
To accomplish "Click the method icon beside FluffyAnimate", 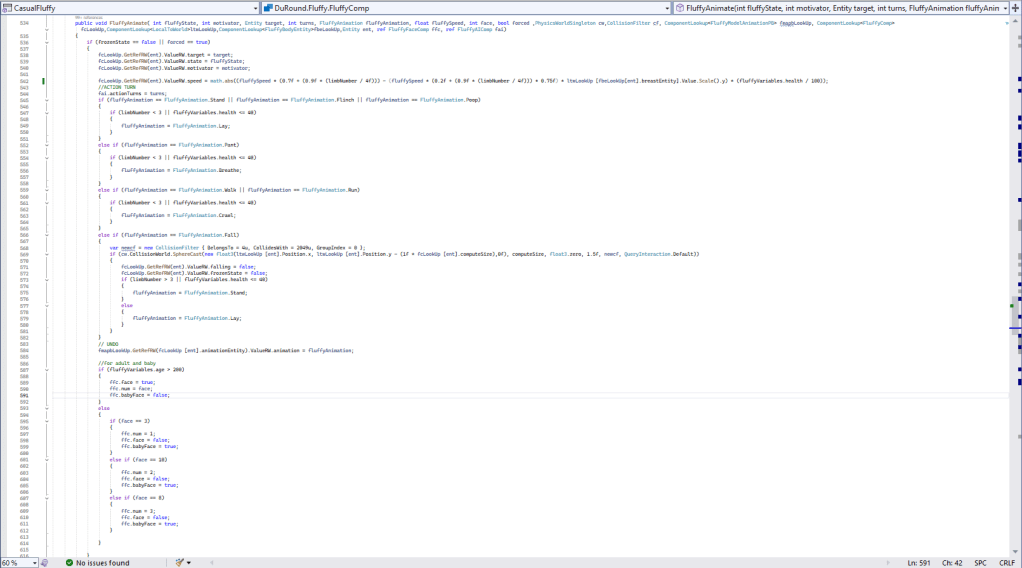I will point(679,7).
